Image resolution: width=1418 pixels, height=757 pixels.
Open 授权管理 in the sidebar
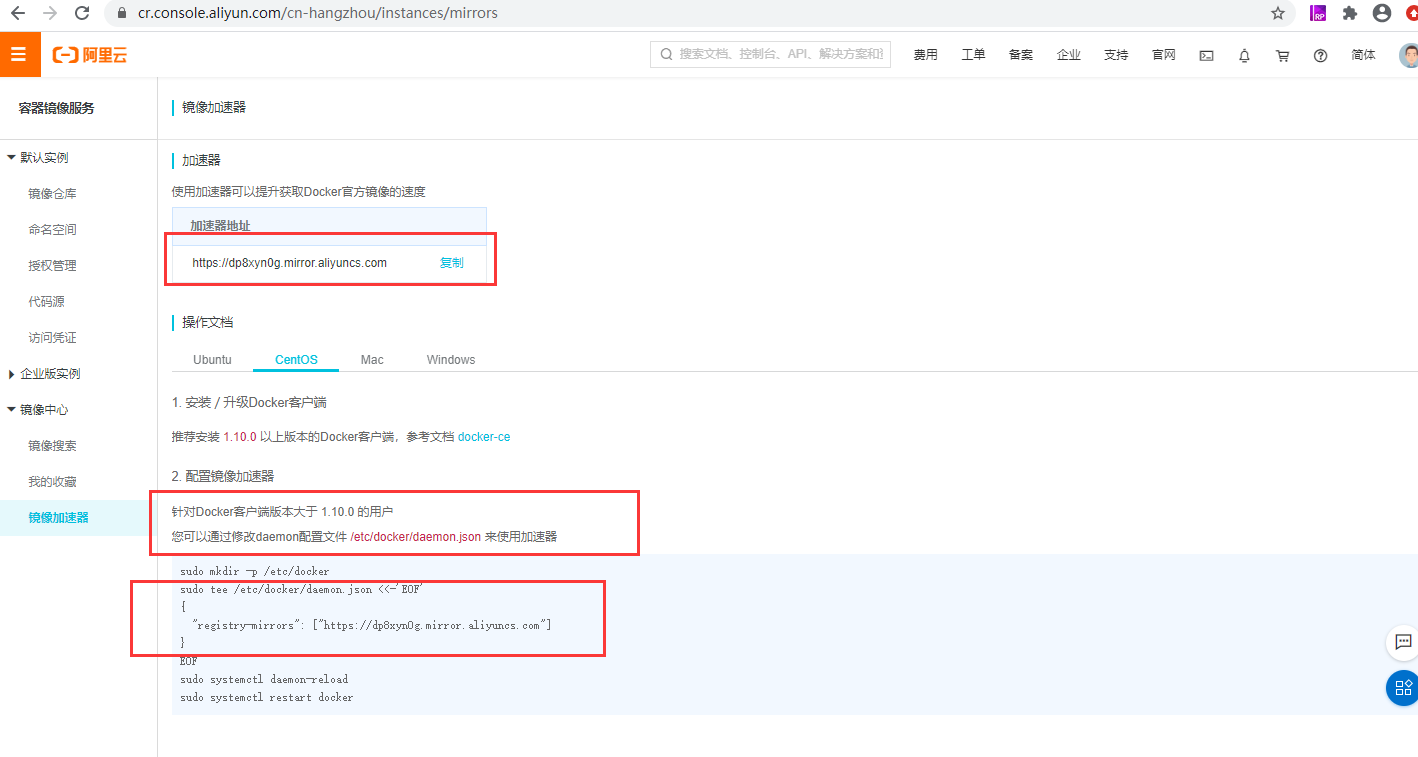(x=53, y=266)
